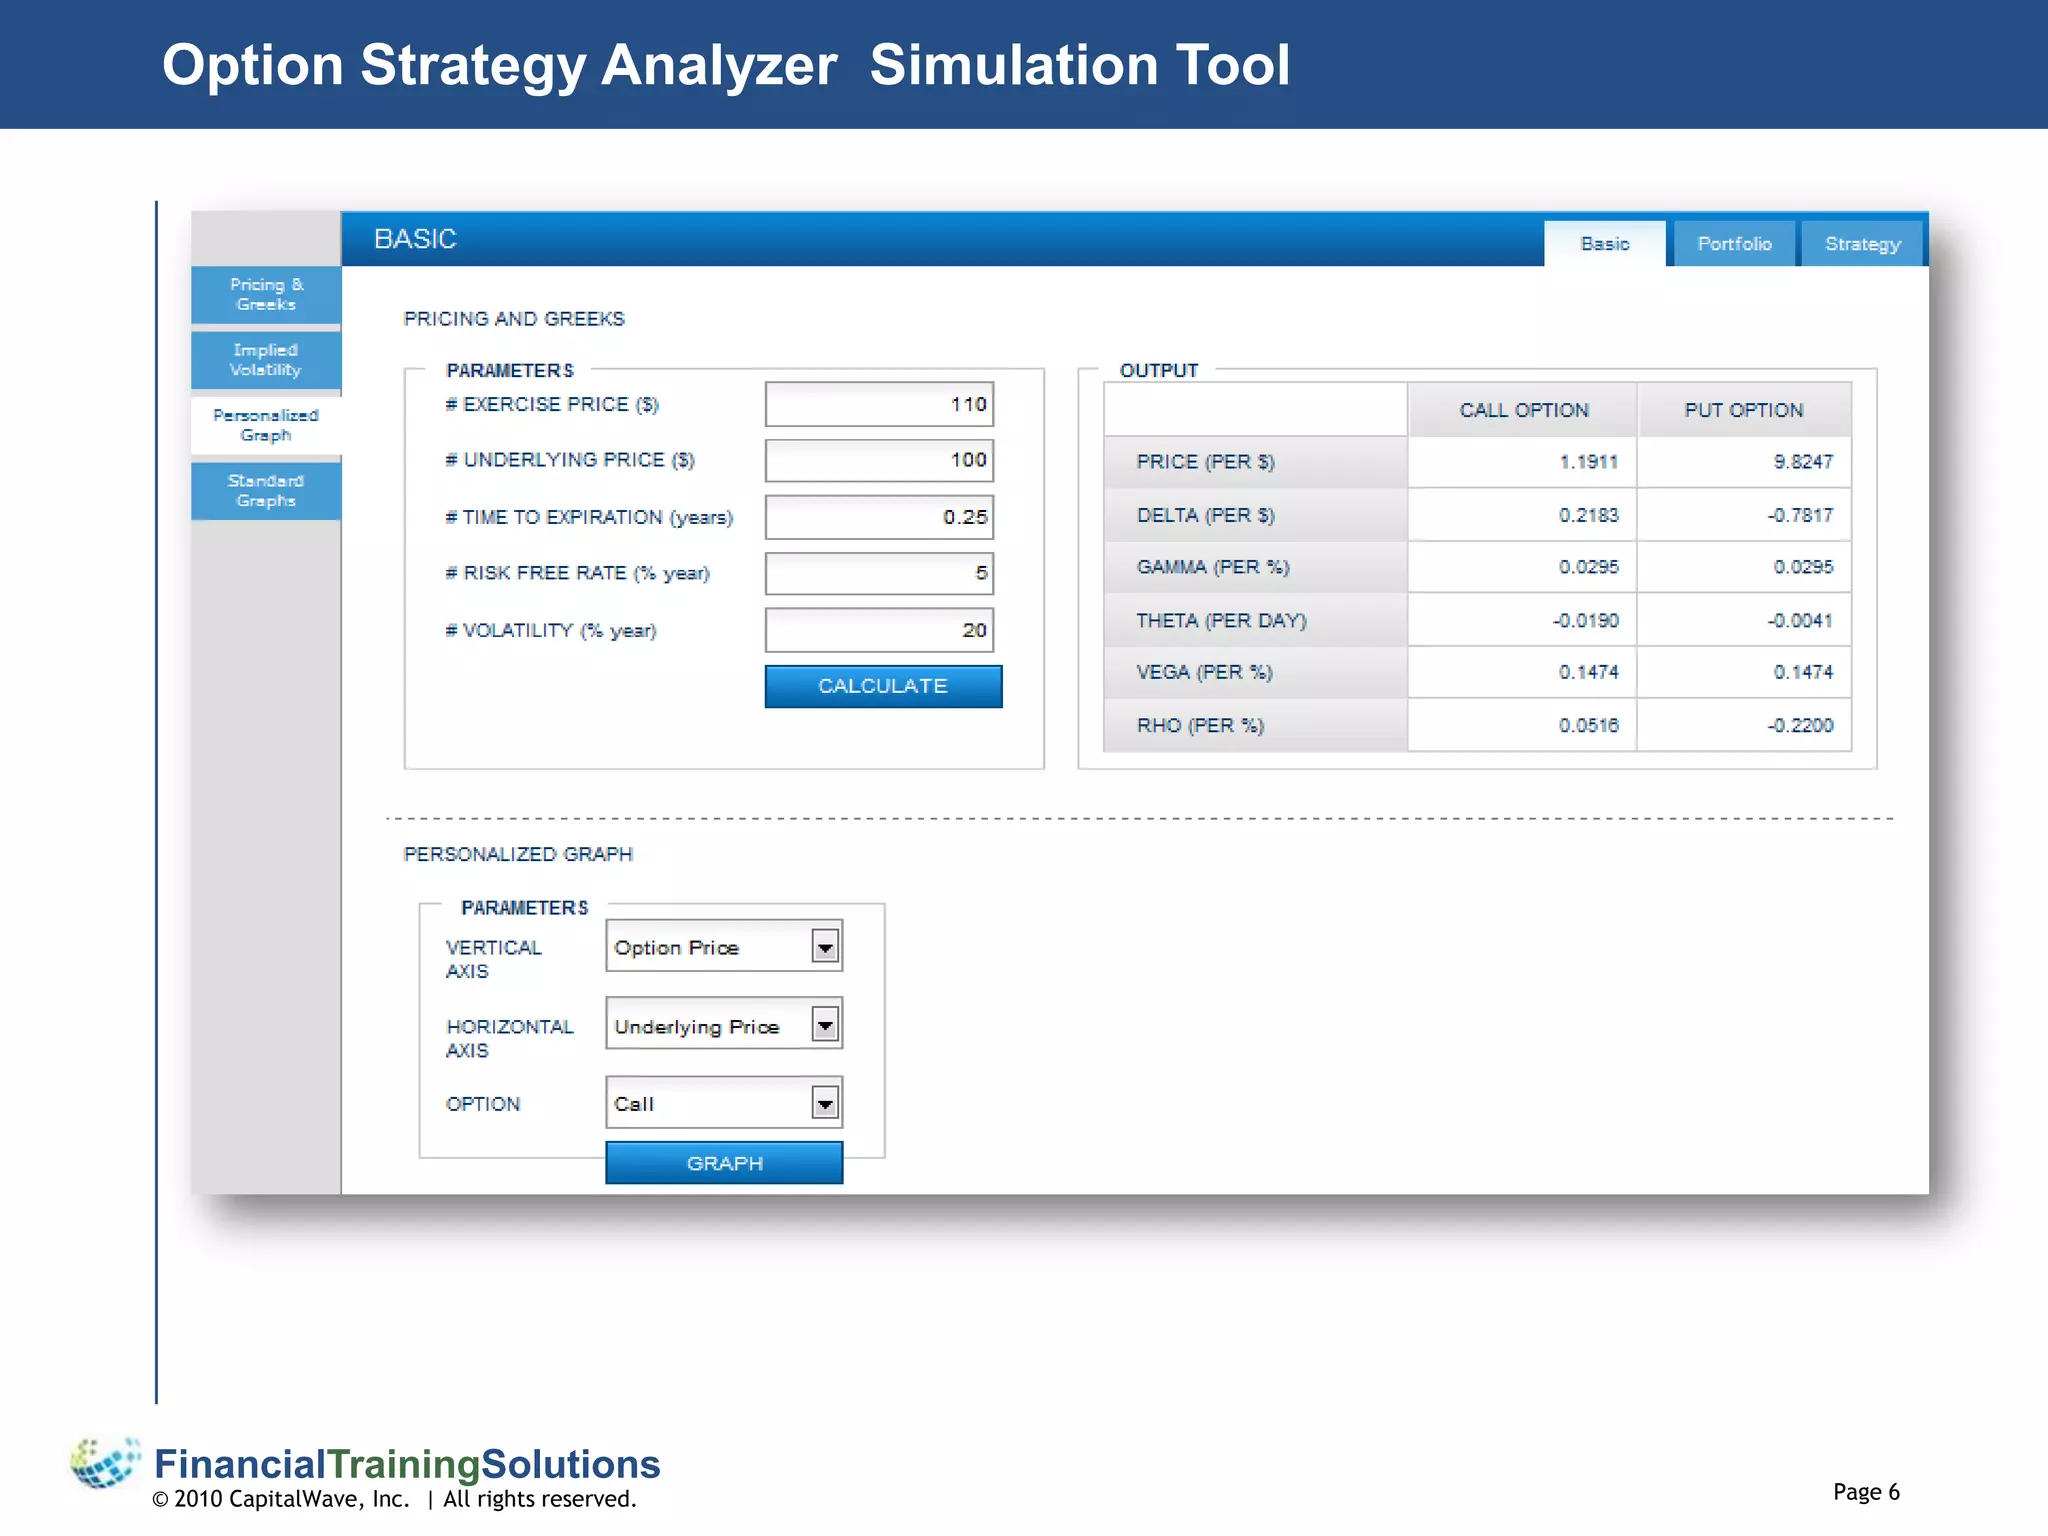Open the Vertical Axis dropdown arrow

click(825, 946)
